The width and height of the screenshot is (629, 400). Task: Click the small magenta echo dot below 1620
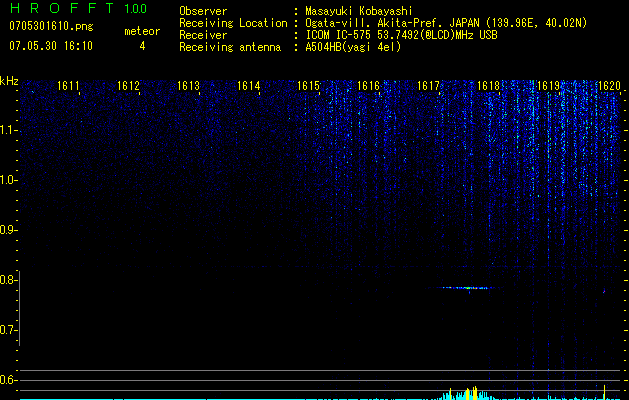(604, 291)
